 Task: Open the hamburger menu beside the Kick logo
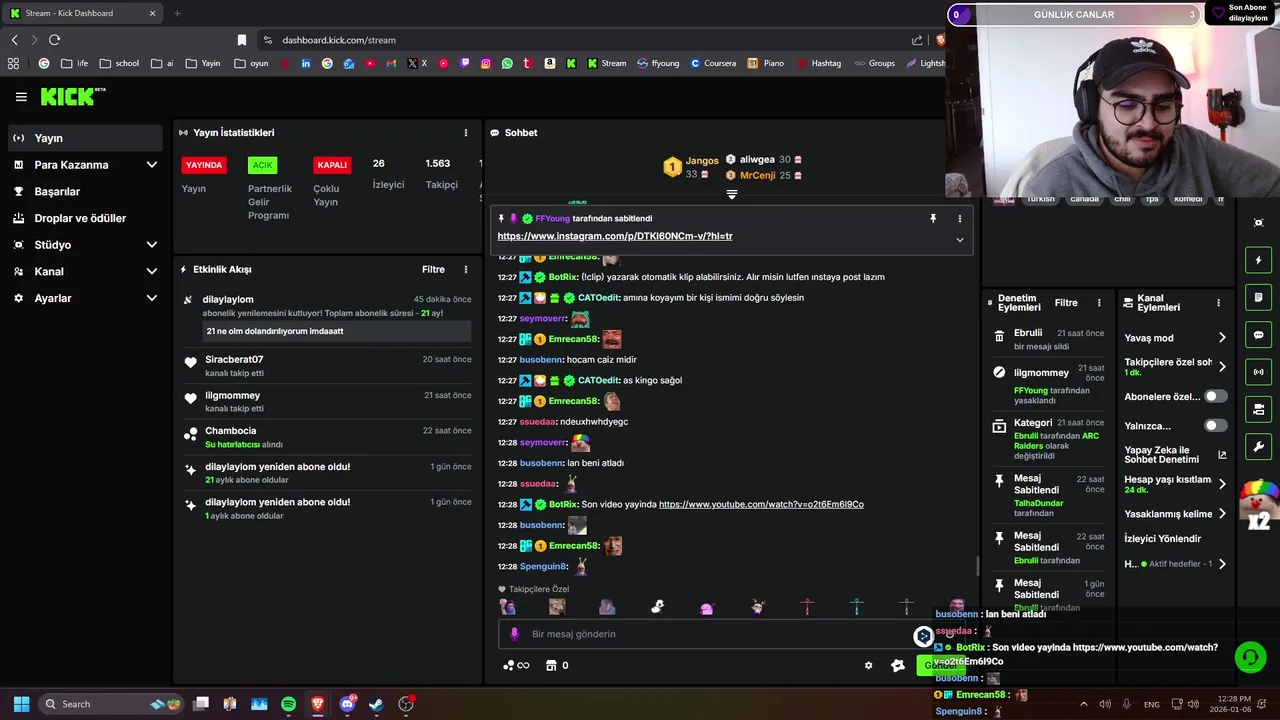point(21,97)
